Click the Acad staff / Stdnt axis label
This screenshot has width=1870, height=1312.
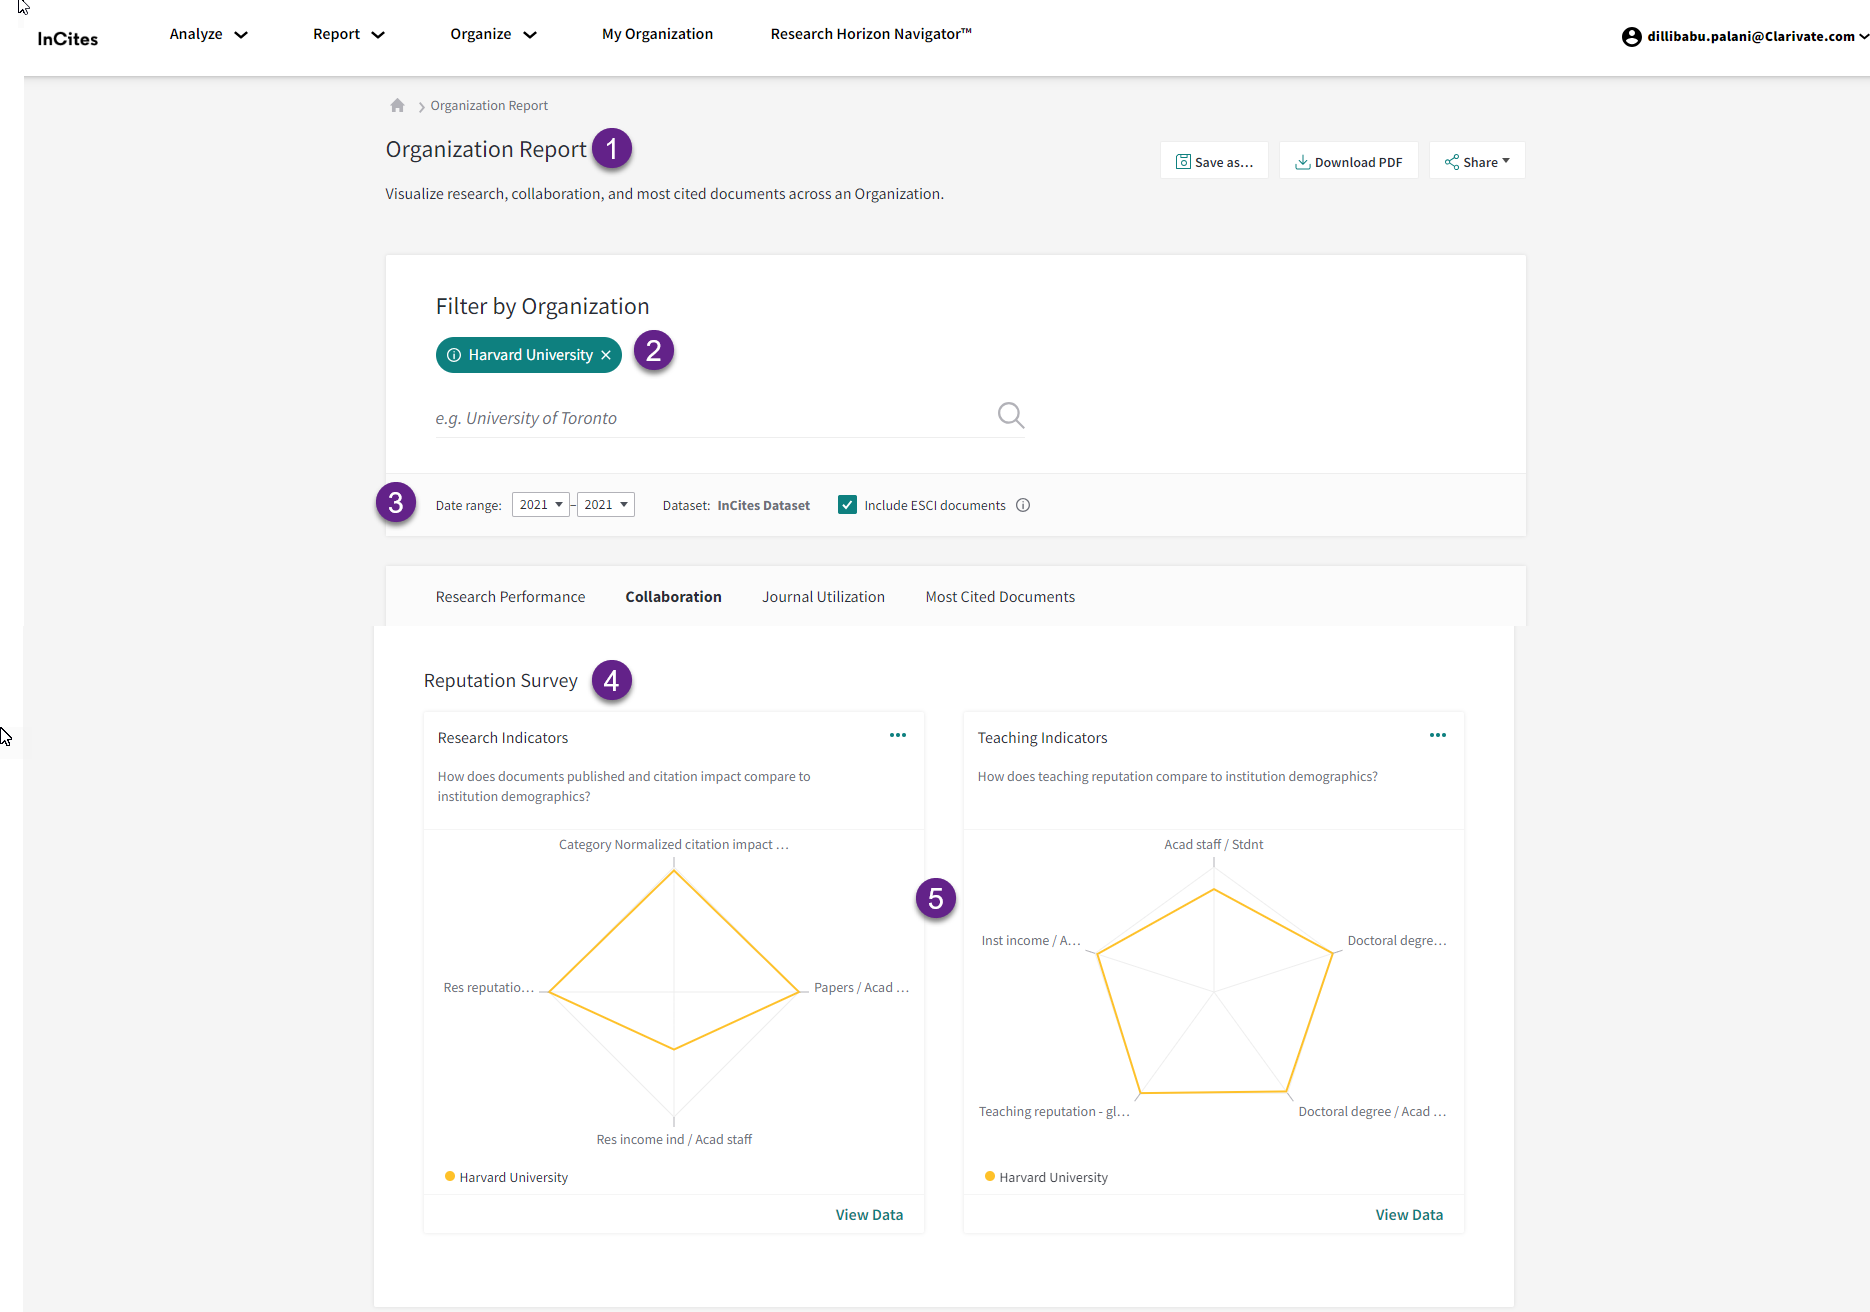click(1214, 845)
